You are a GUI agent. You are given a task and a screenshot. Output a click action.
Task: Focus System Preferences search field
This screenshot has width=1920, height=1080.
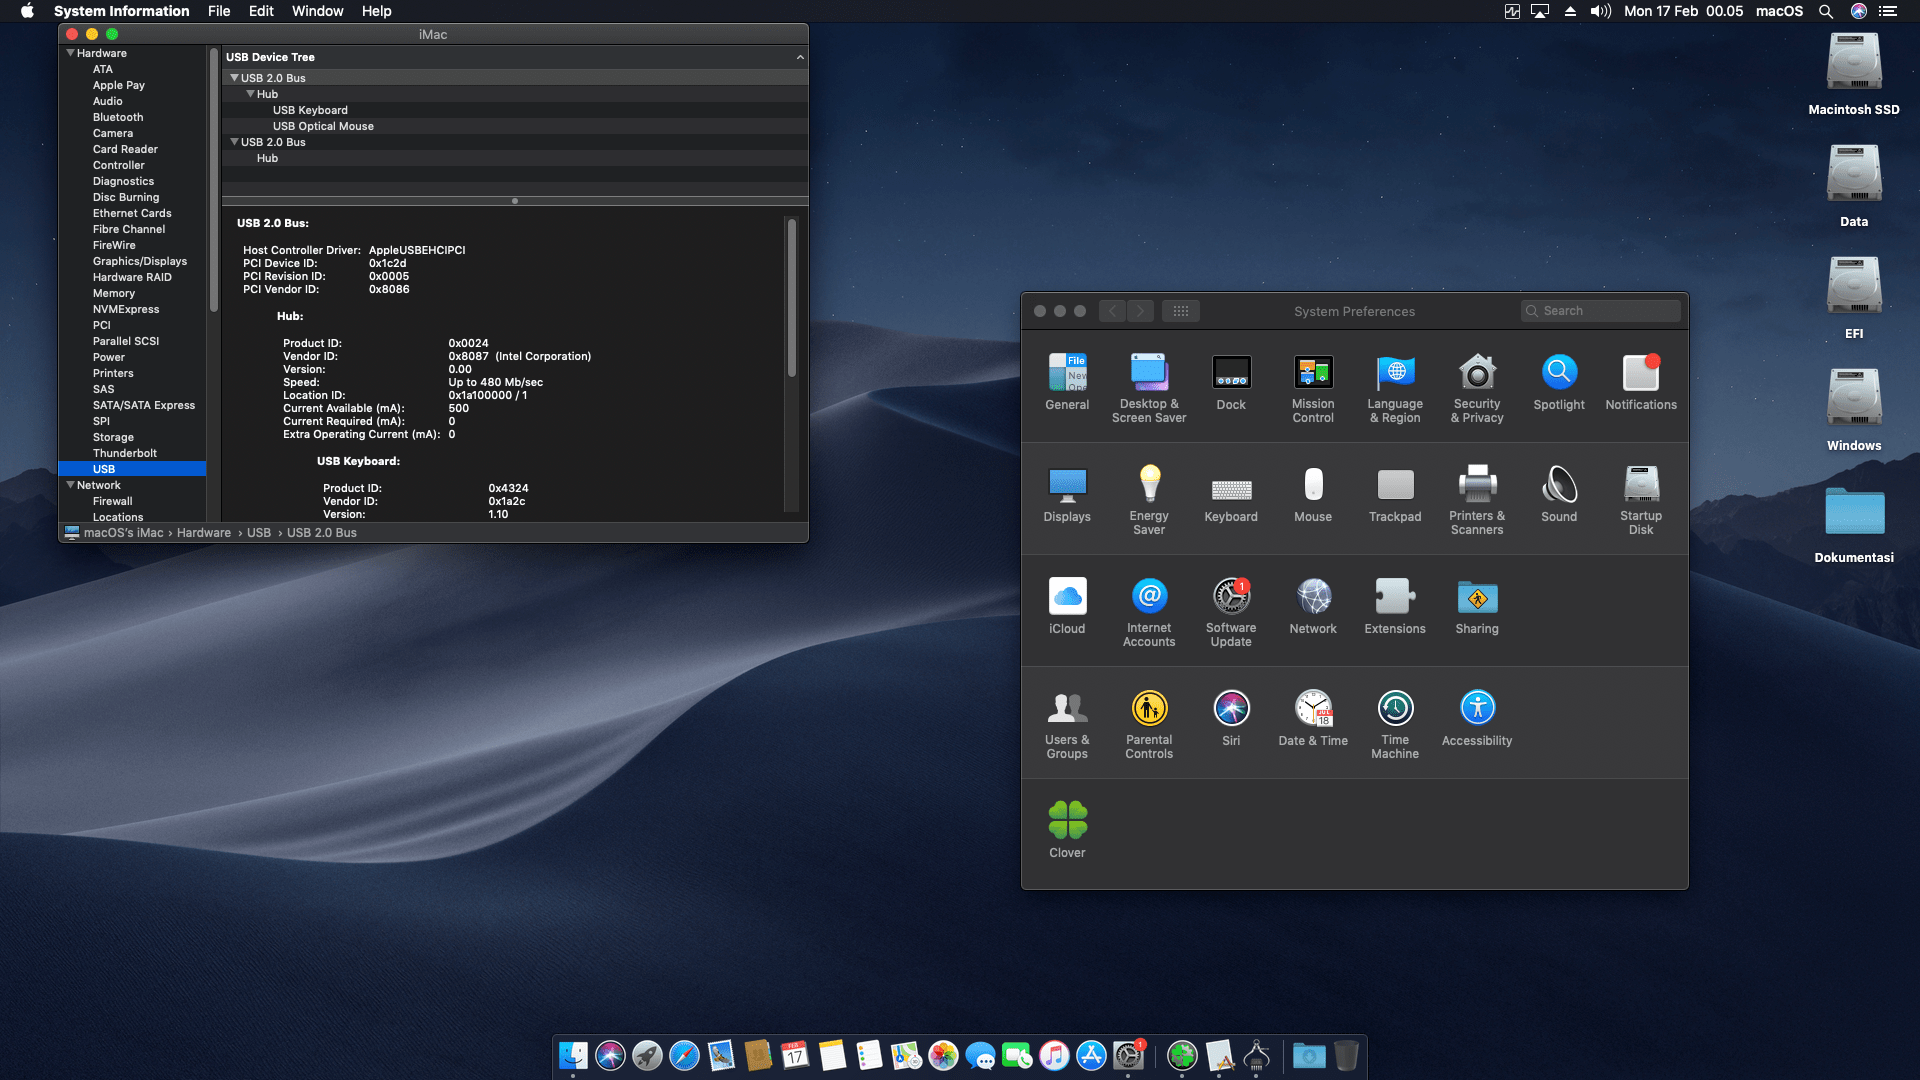tap(1600, 311)
